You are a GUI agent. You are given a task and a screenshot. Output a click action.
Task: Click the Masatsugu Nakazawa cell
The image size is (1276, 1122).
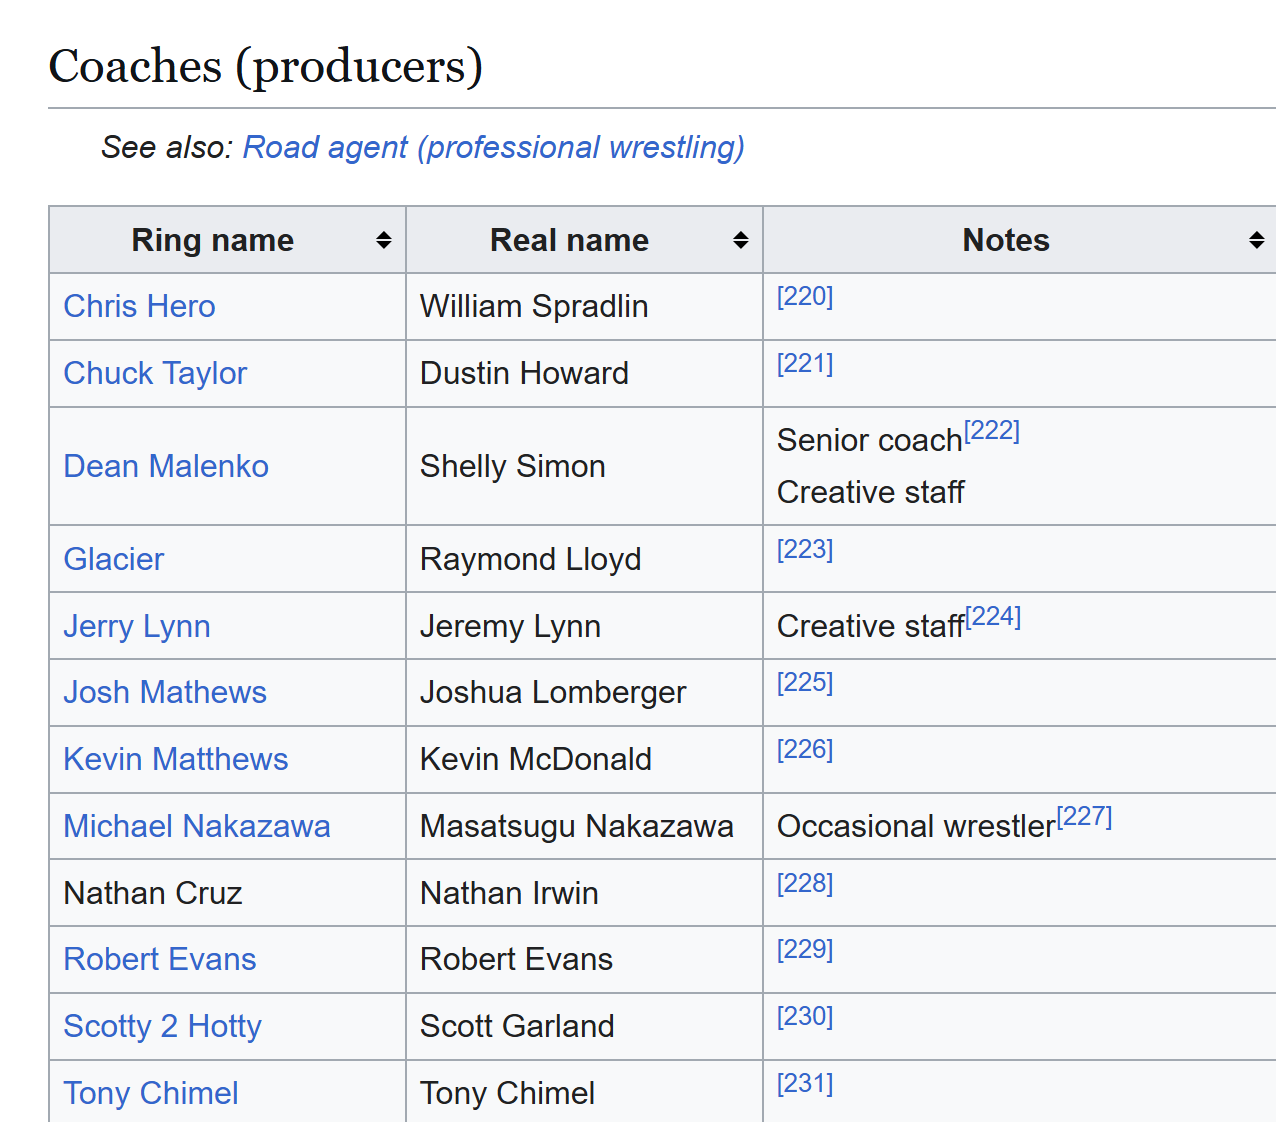584,826
